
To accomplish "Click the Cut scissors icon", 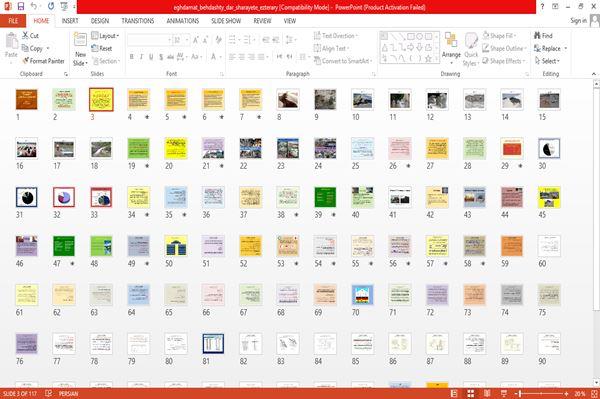I will point(25,35).
